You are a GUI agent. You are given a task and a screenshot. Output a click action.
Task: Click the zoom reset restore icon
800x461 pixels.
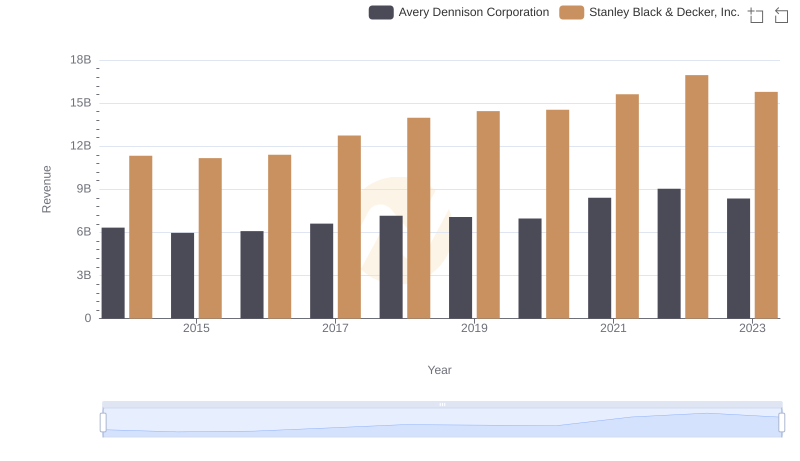781,15
